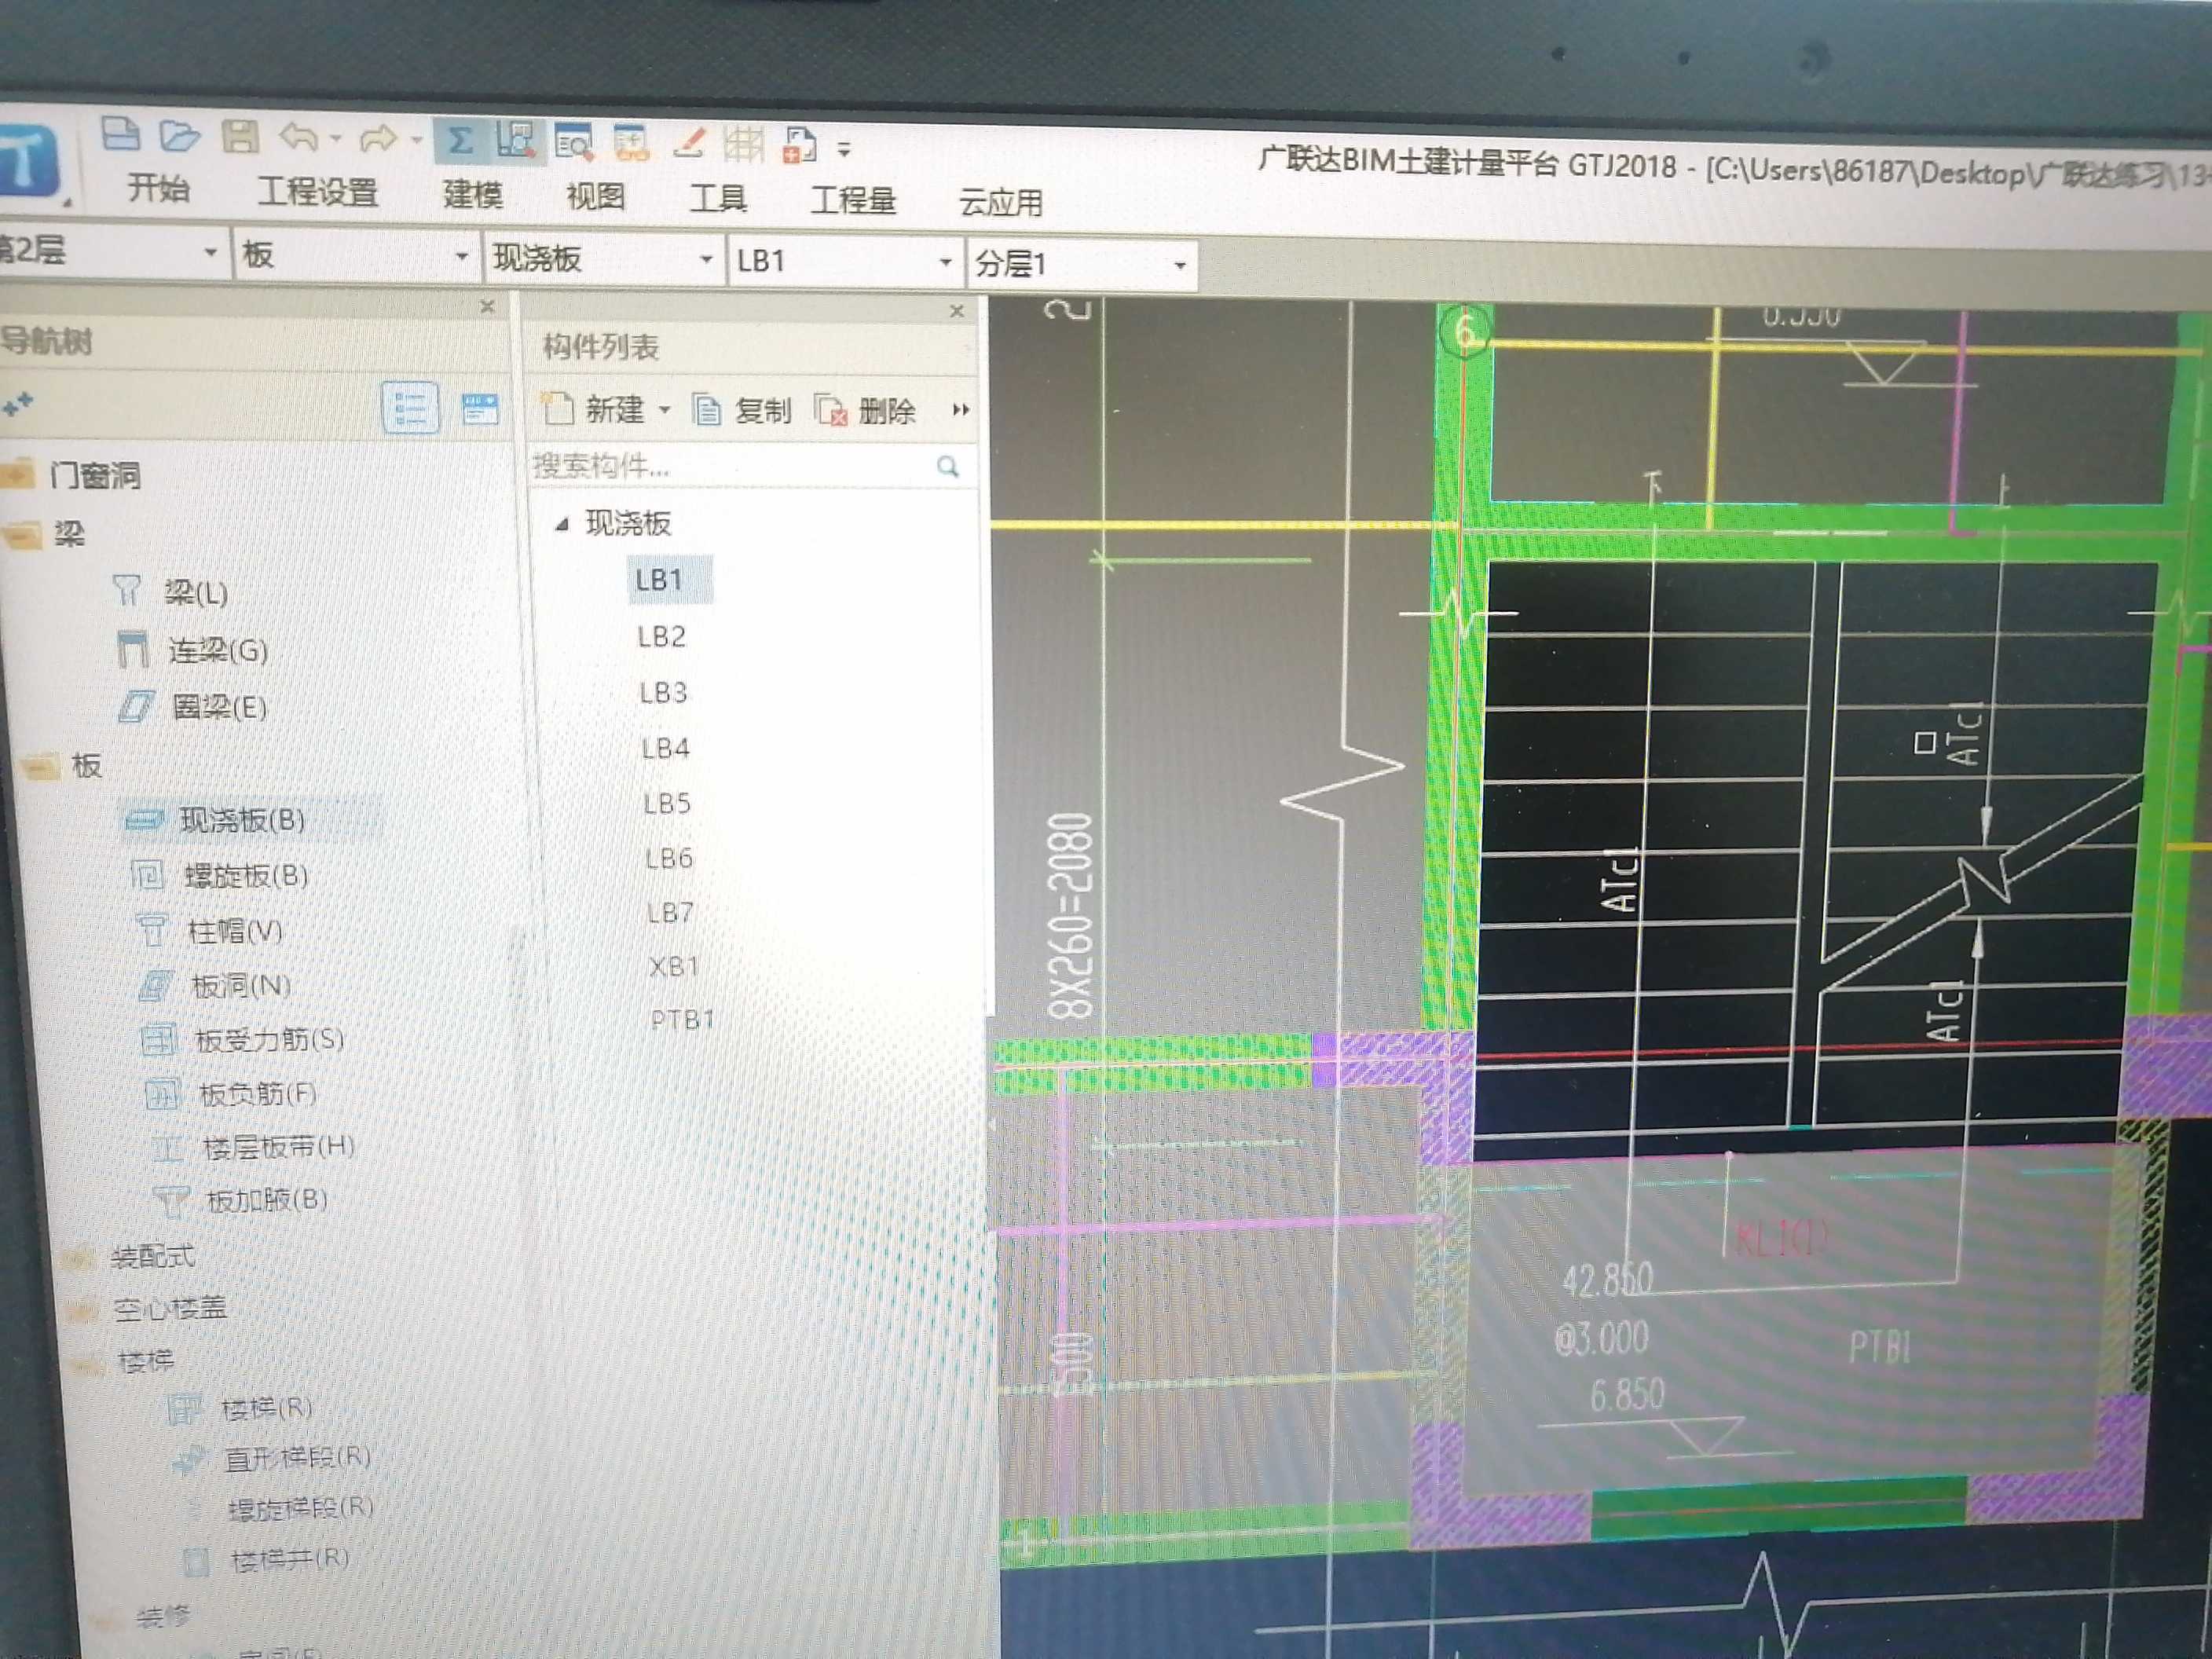Select 柱帽(V) in navigation tree
Image resolution: width=2212 pixels, height=1659 pixels.
pos(235,932)
